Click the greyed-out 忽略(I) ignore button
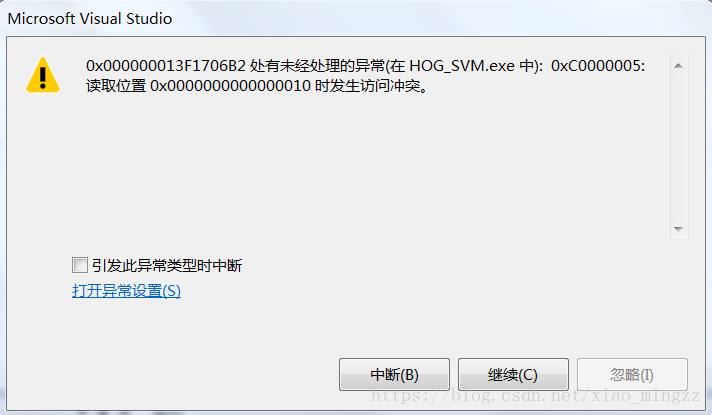This screenshot has width=712, height=415. [x=632, y=375]
